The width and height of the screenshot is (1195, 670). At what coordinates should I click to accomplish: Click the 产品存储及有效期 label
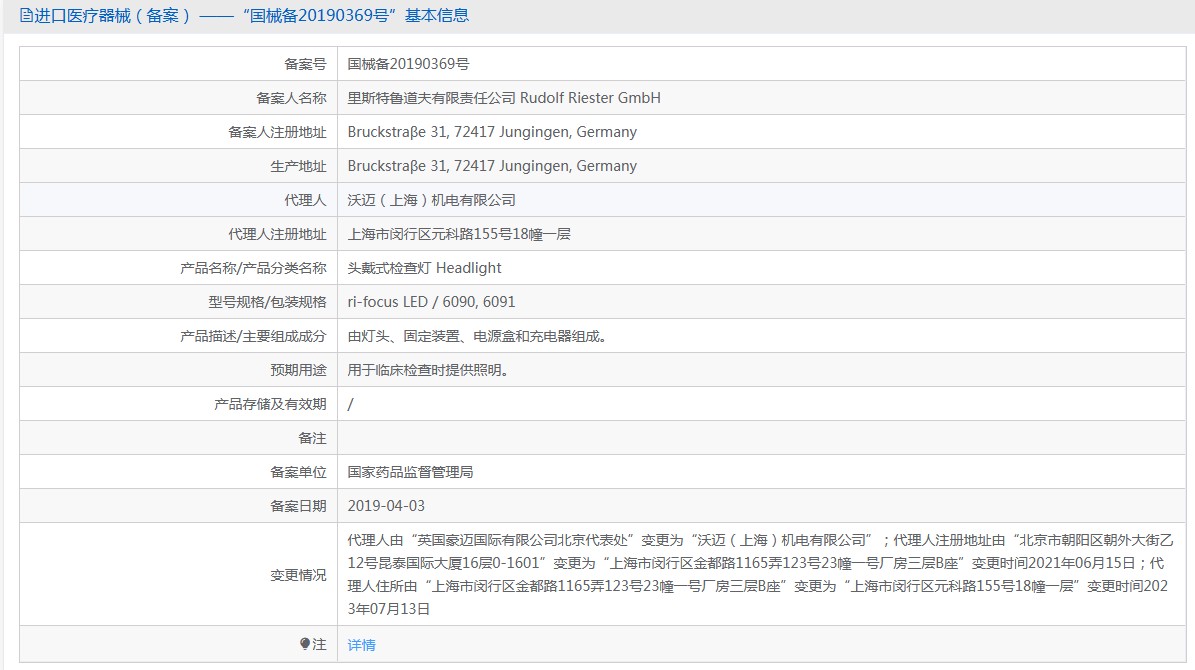click(270, 404)
